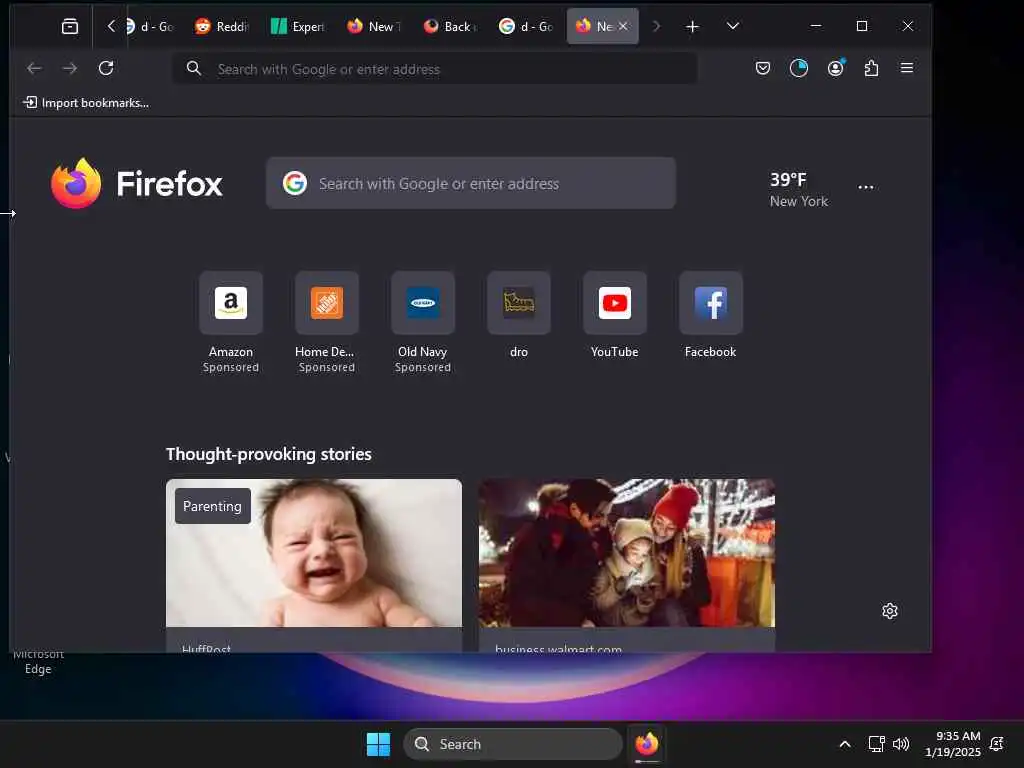Show hidden system tray icons
The width and height of the screenshot is (1024, 768).
point(844,744)
